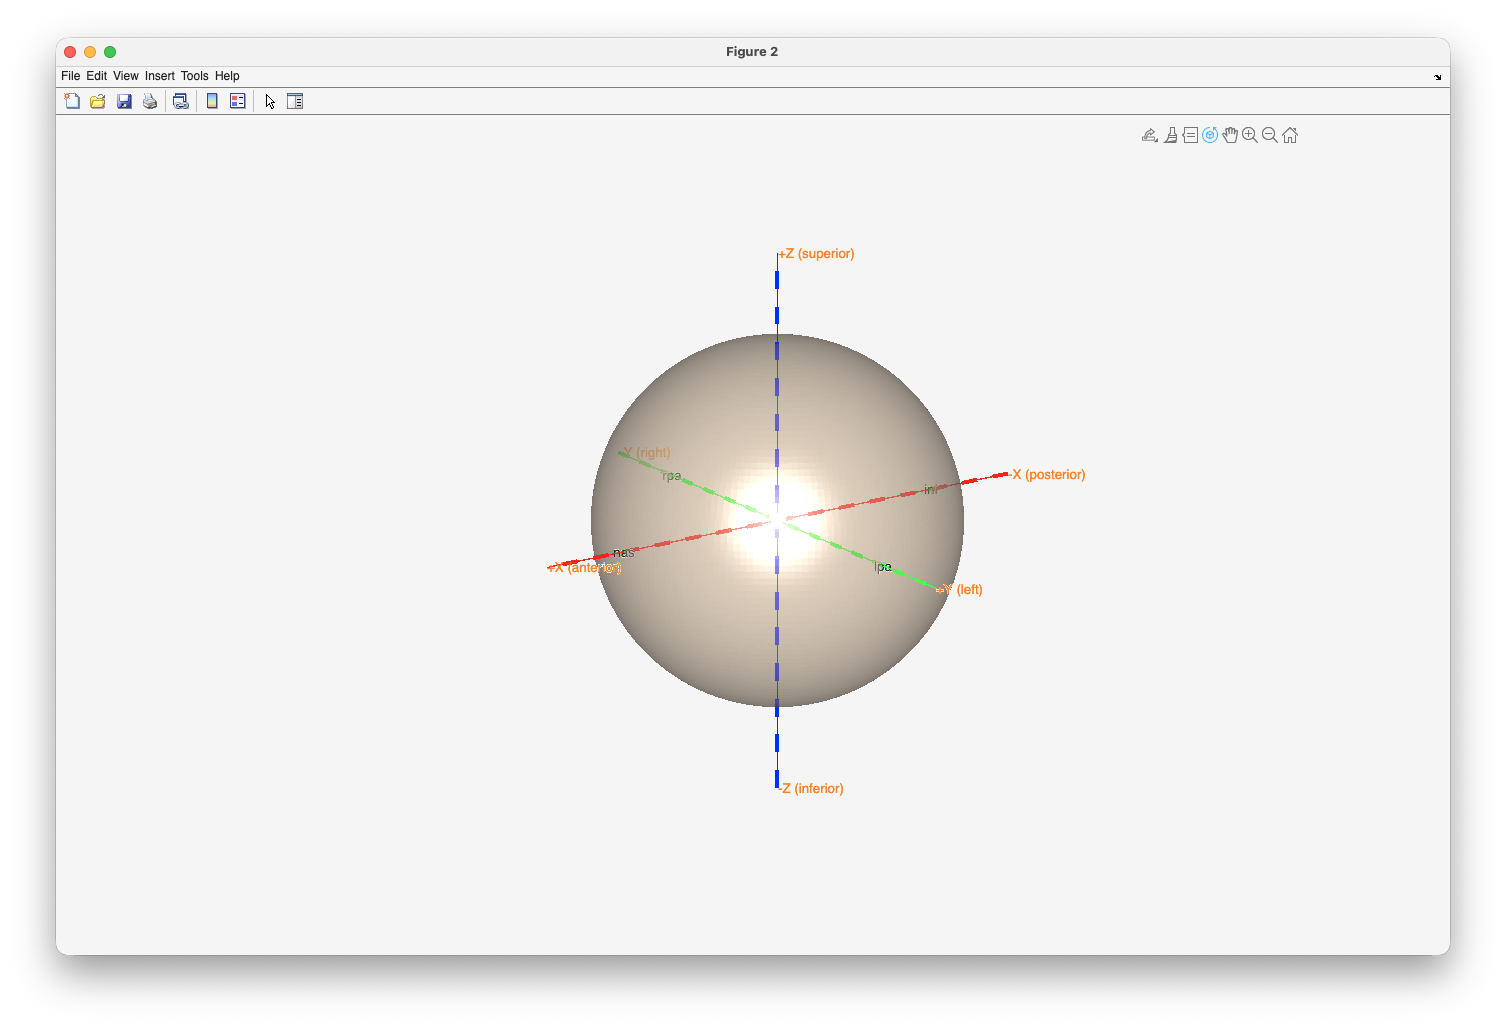Toggle the Rotate 3D axes tool
1506x1029 pixels.
click(x=1210, y=135)
